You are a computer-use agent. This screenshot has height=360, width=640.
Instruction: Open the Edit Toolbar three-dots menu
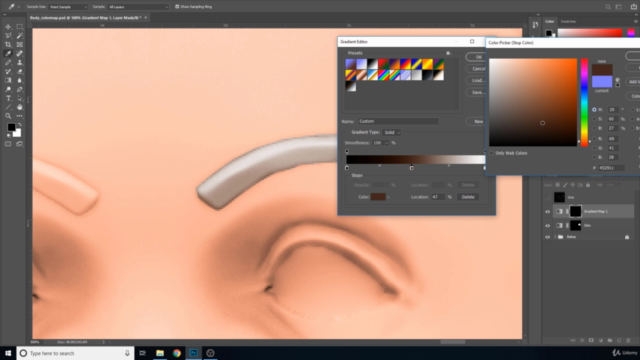(x=20, y=116)
